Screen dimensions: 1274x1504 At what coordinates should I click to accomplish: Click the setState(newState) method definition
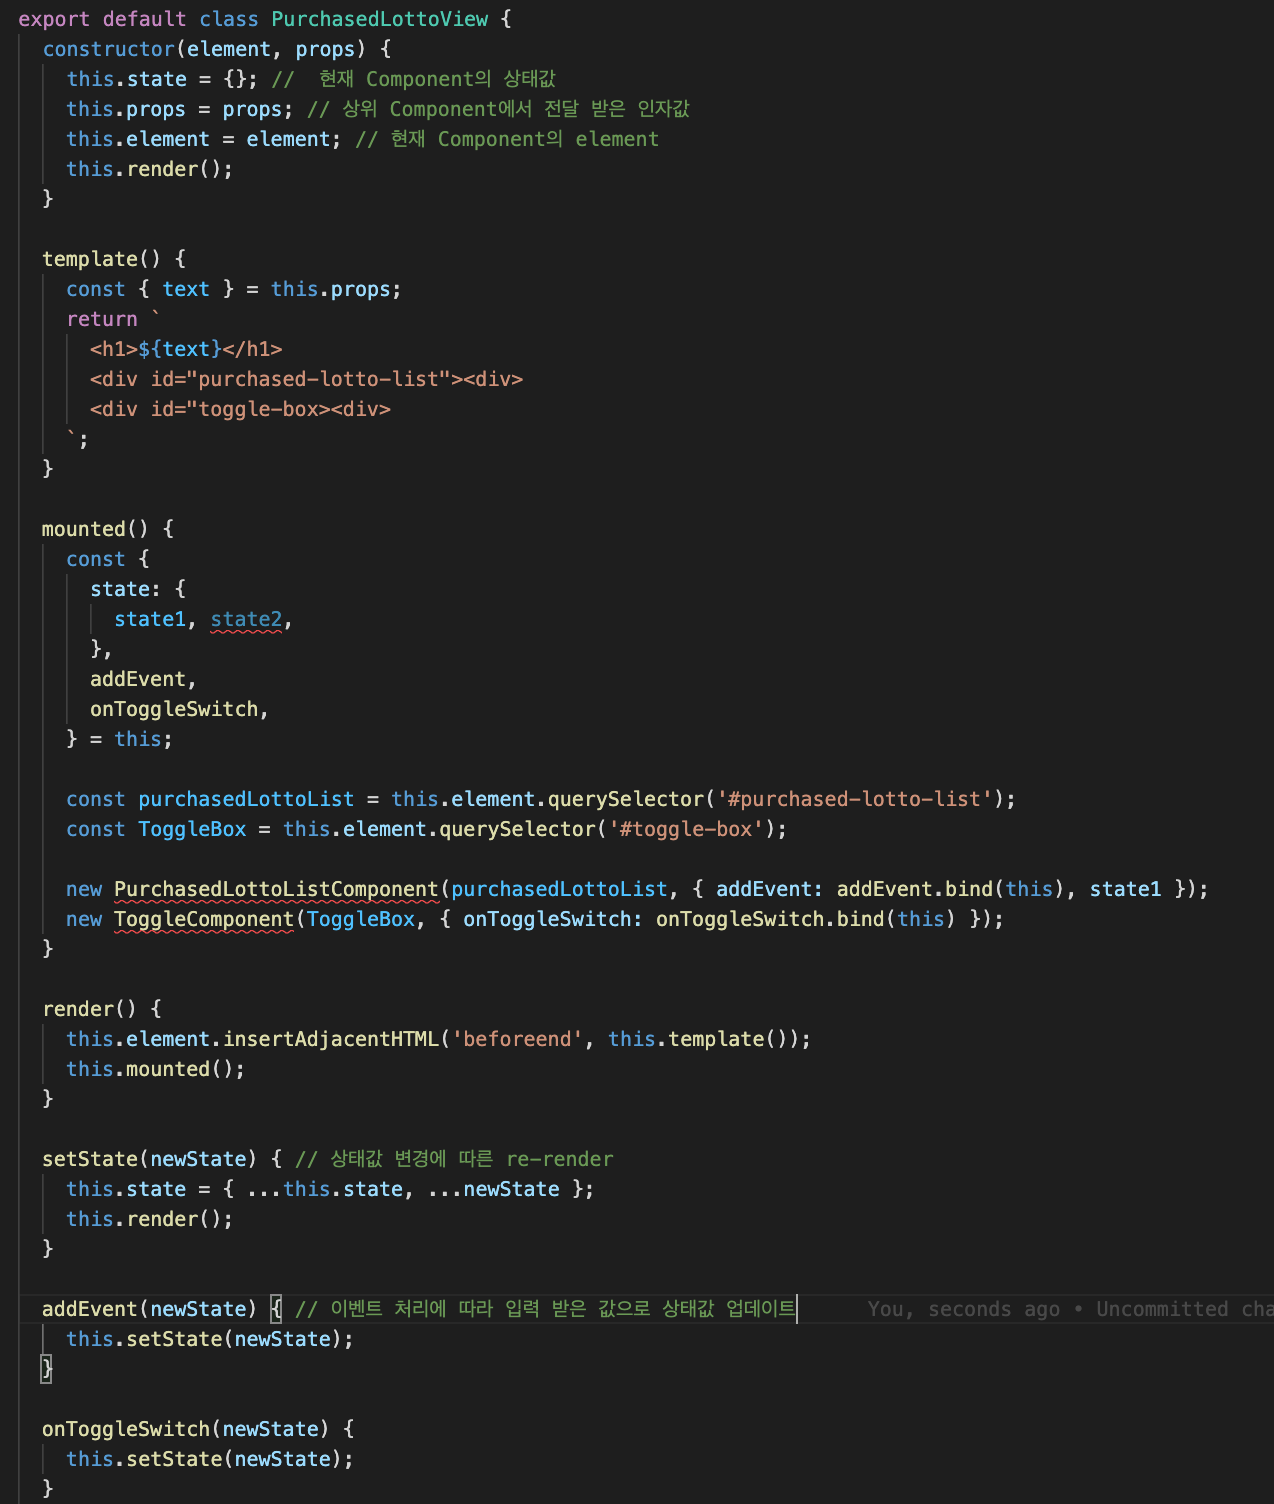point(150,1159)
